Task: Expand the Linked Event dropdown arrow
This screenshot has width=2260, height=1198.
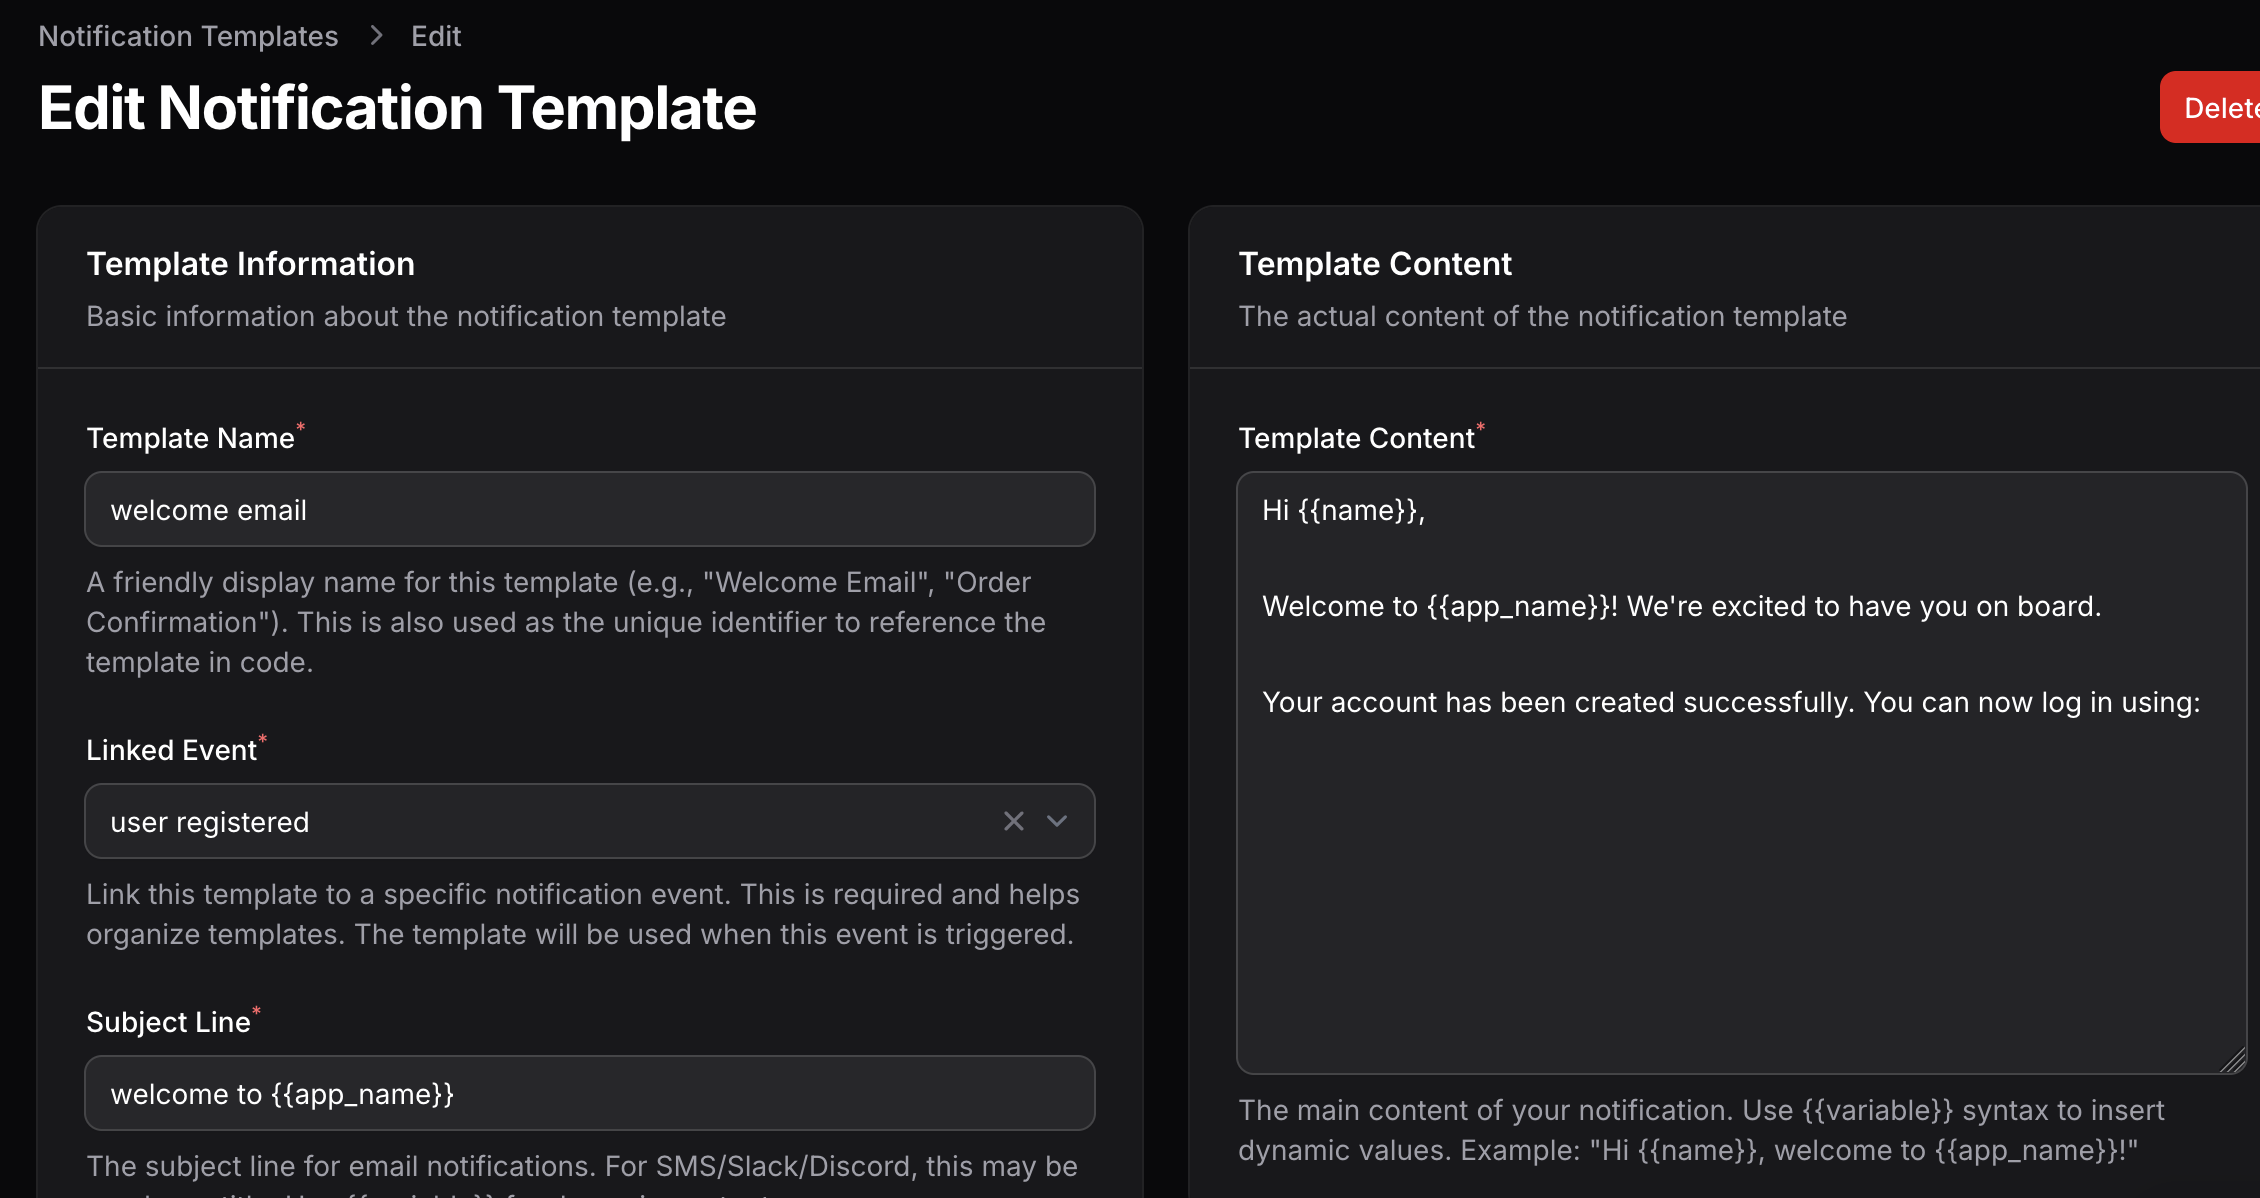Action: (x=1057, y=821)
